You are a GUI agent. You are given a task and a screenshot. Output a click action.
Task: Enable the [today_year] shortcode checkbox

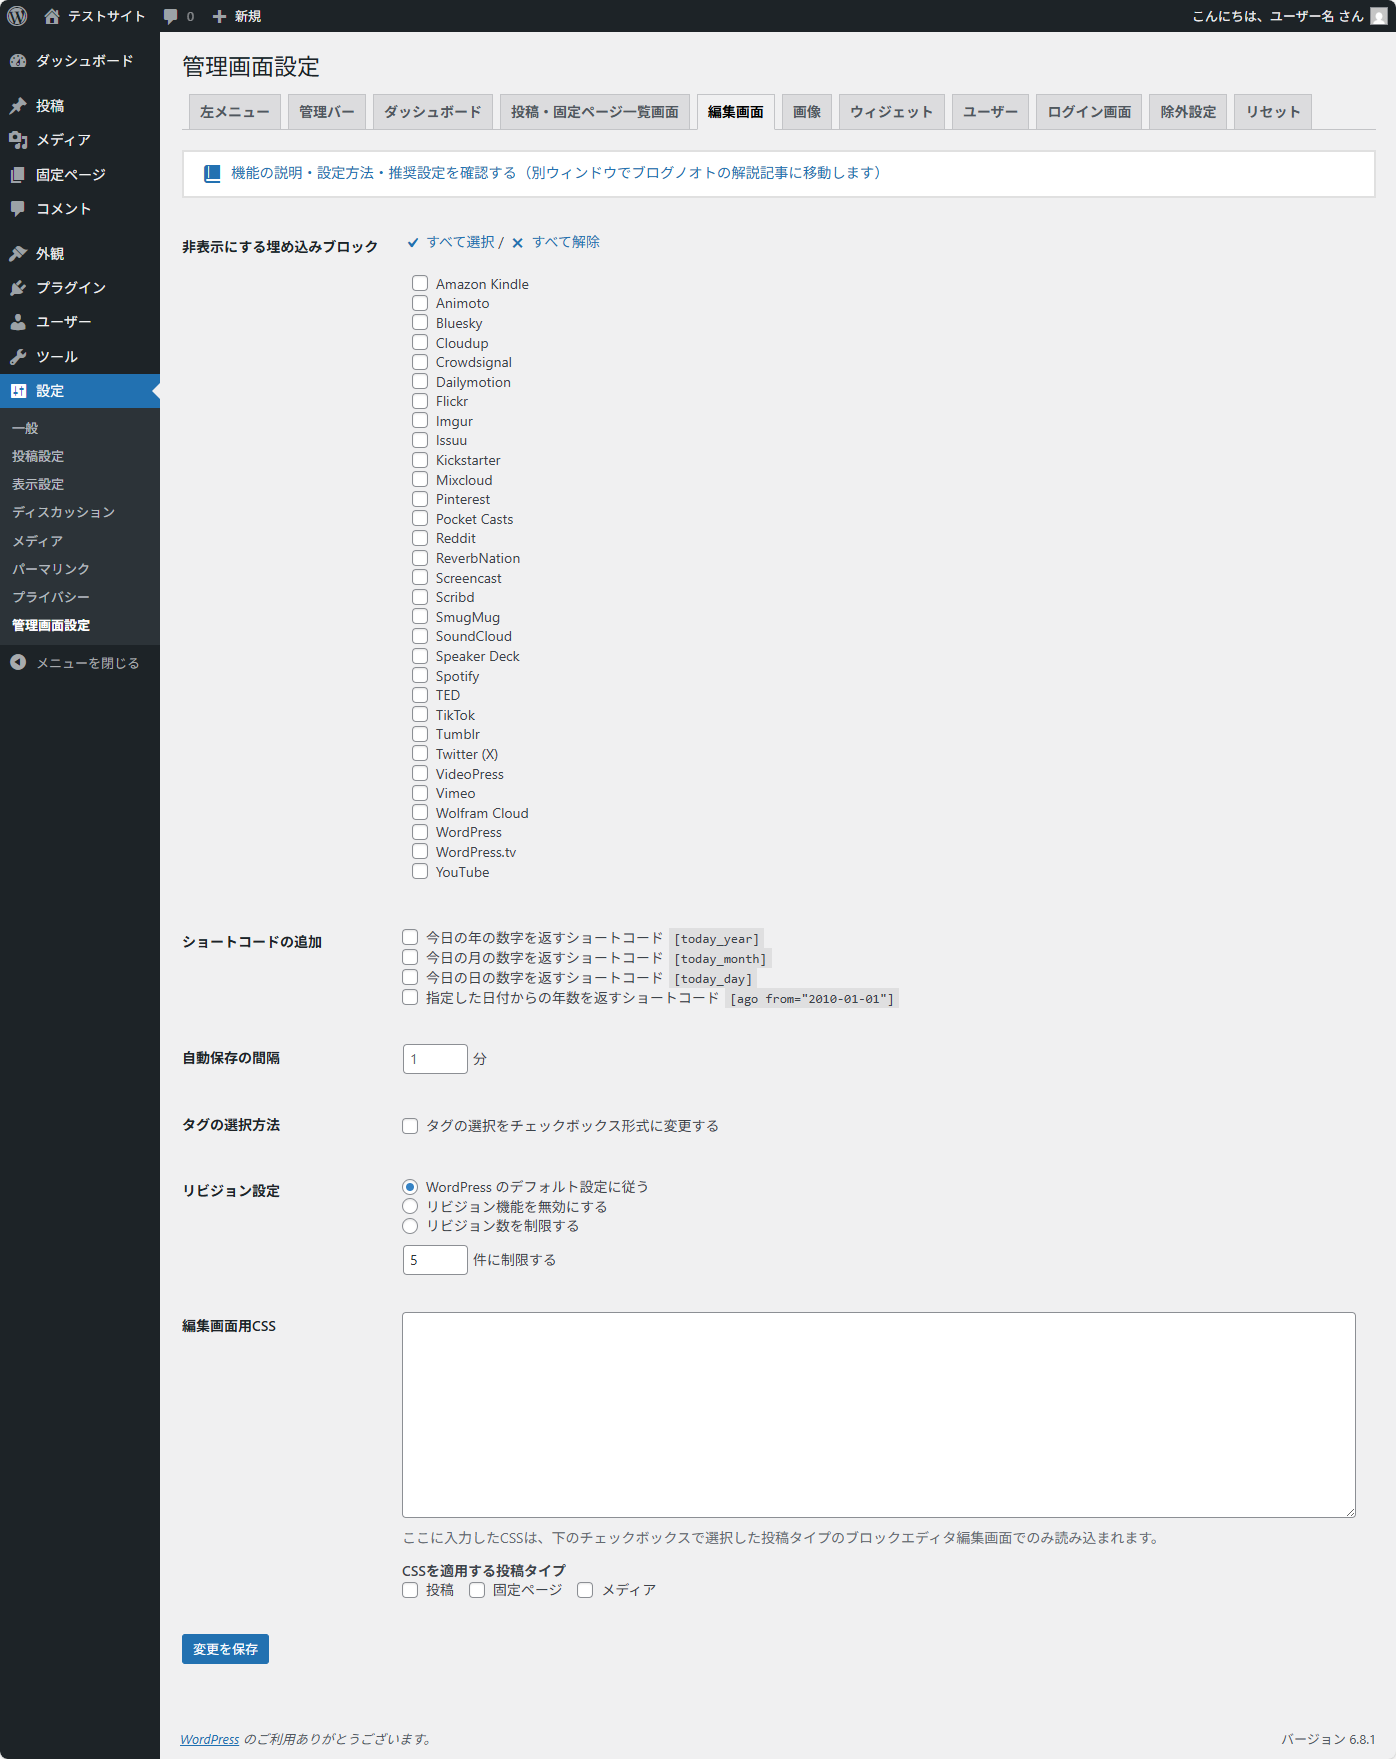coord(410,937)
